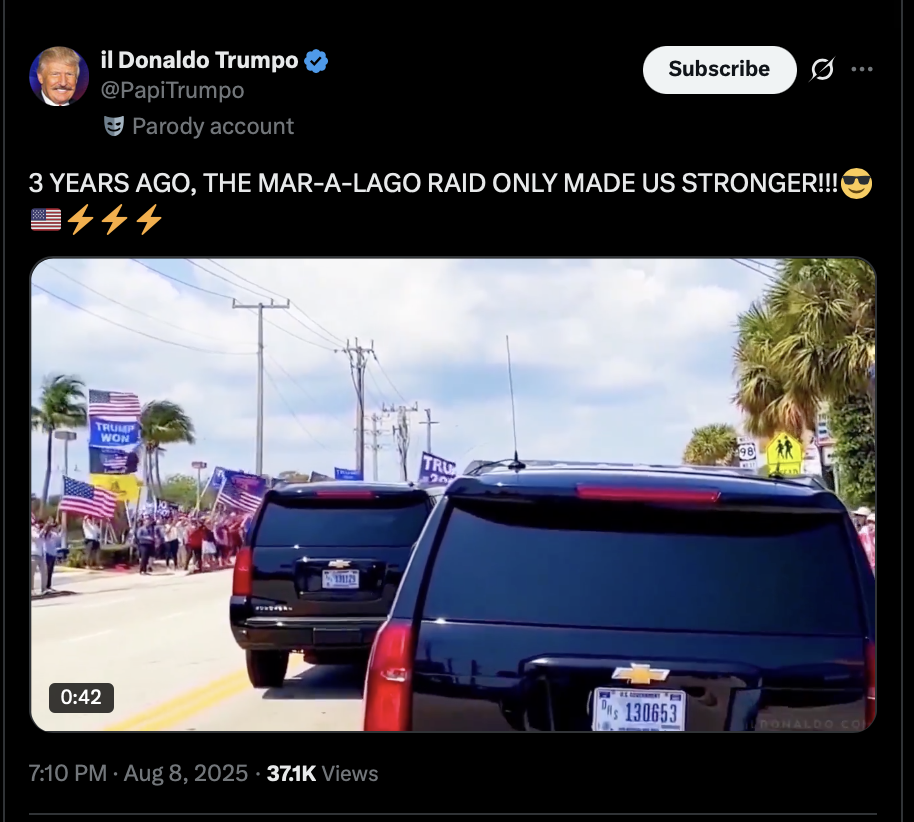This screenshot has width=914, height=822.
Task: Click the Subscribe button
Action: pos(719,69)
